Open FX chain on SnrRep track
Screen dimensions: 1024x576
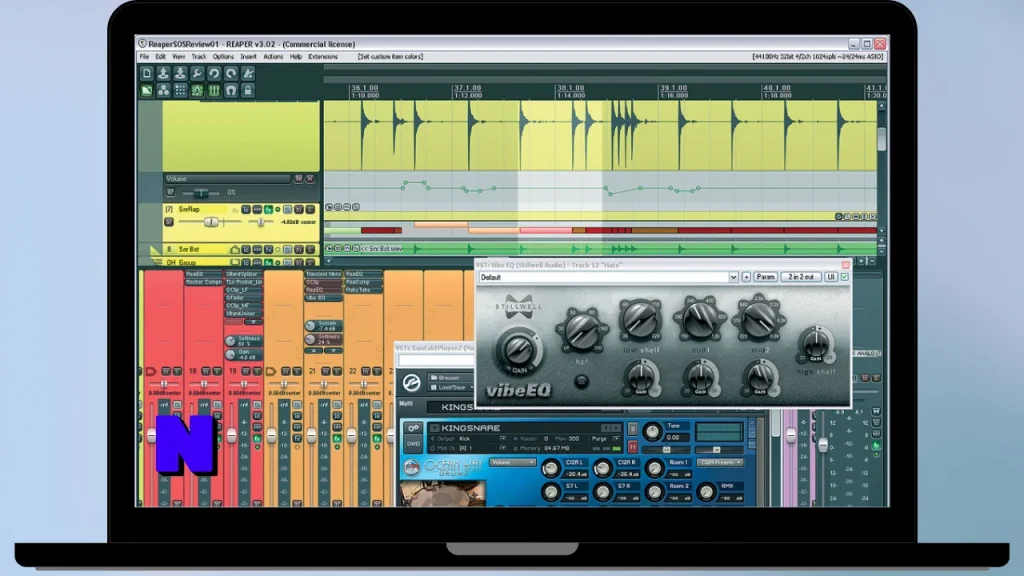click(x=268, y=210)
